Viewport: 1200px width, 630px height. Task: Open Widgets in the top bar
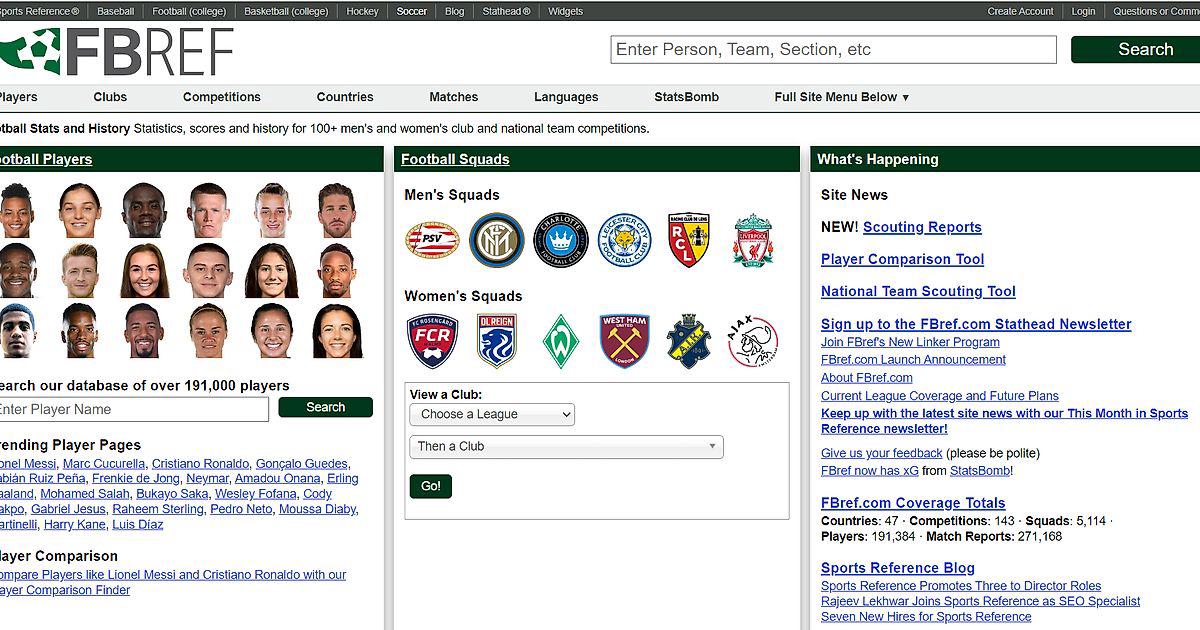[566, 11]
